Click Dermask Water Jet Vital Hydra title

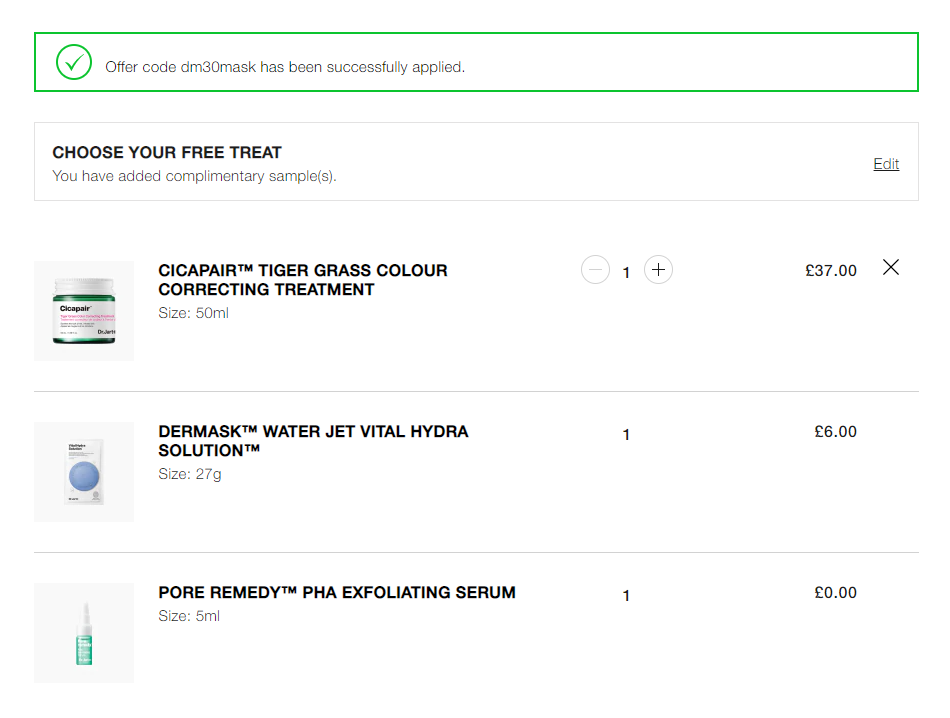(313, 441)
